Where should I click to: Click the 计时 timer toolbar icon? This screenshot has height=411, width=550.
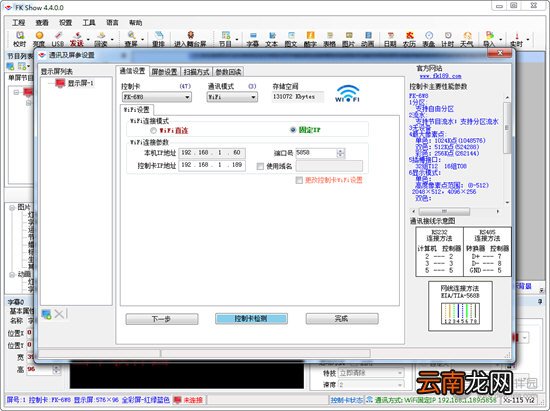click(x=448, y=39)
